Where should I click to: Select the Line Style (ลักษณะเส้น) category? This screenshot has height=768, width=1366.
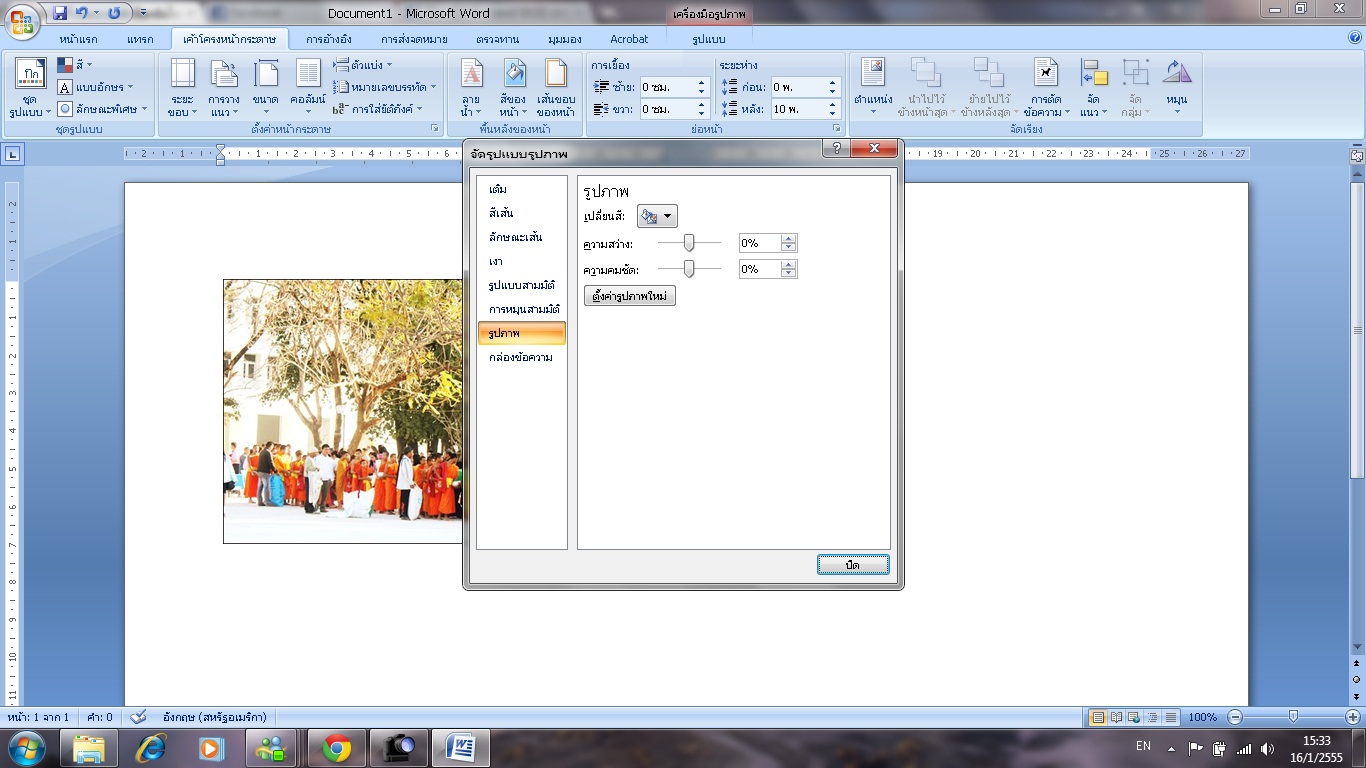[522, 237]
